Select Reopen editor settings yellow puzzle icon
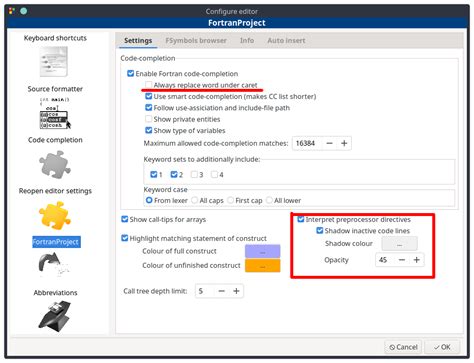 55,216
